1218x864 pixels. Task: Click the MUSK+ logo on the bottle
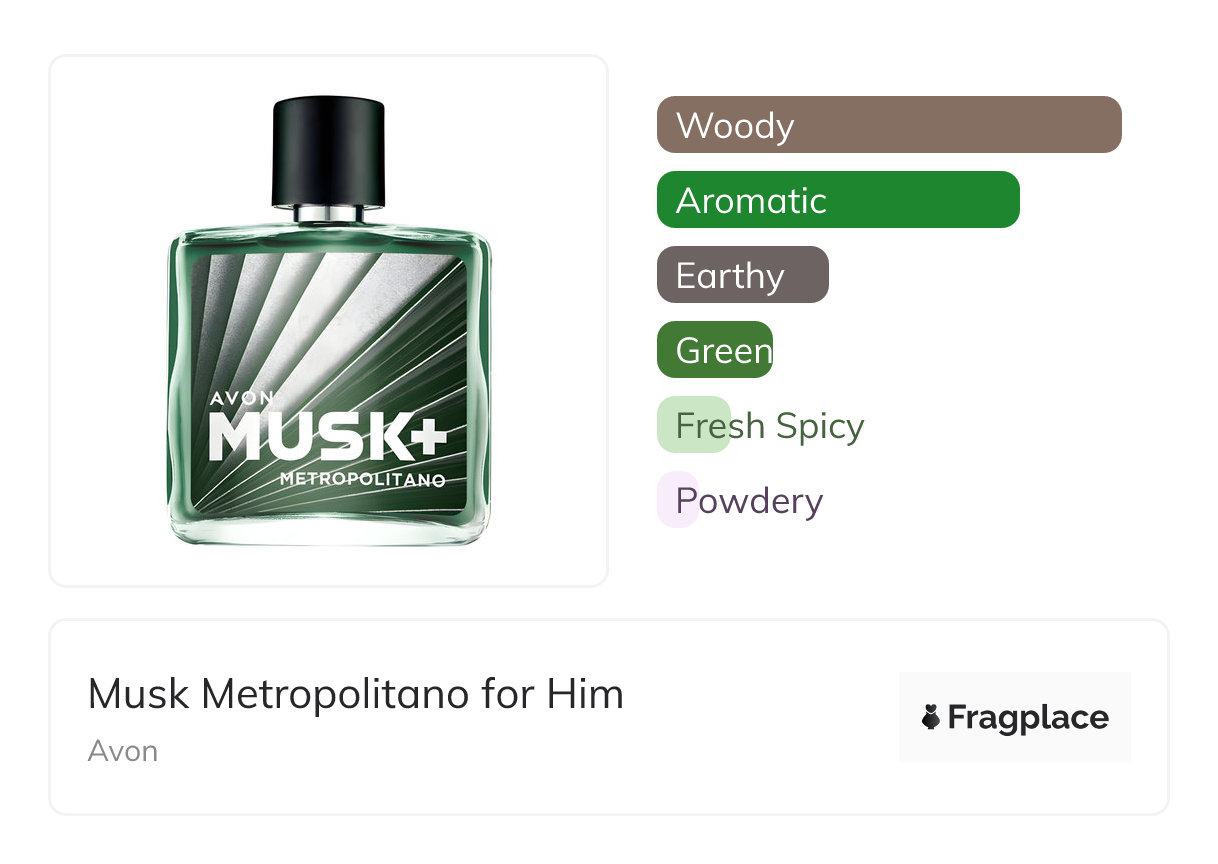[327, 438]
